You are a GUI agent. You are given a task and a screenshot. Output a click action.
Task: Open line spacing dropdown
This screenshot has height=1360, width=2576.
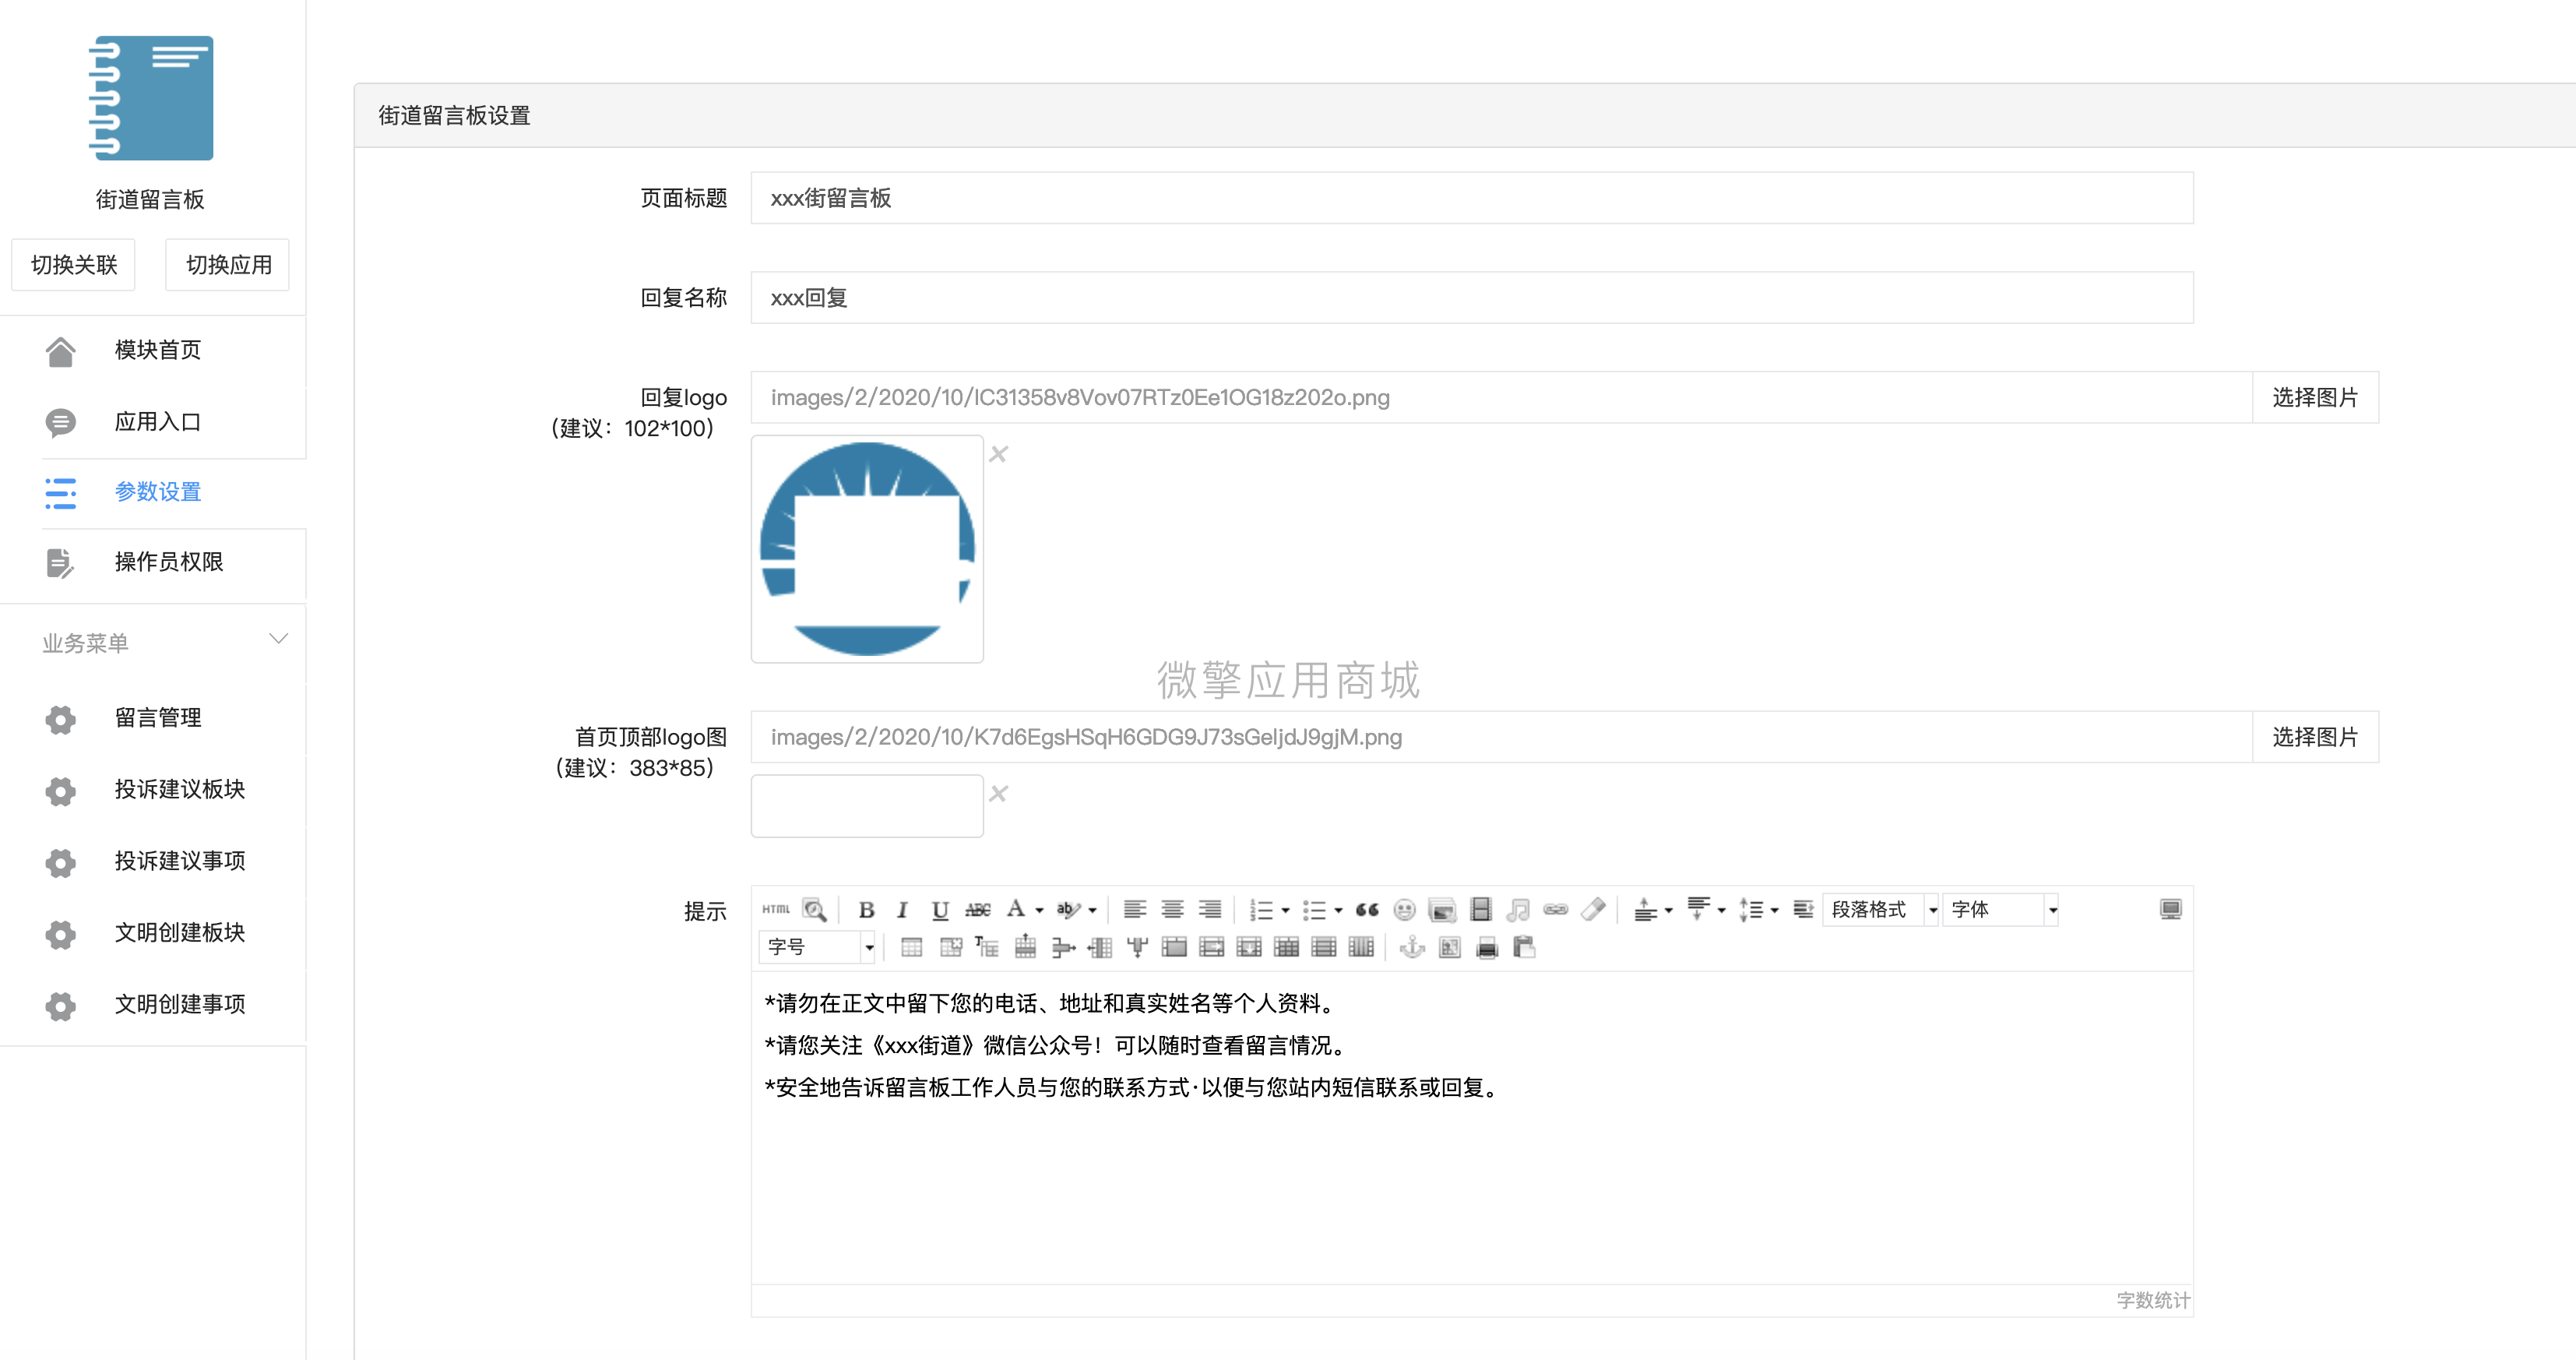click(1775, 910)
